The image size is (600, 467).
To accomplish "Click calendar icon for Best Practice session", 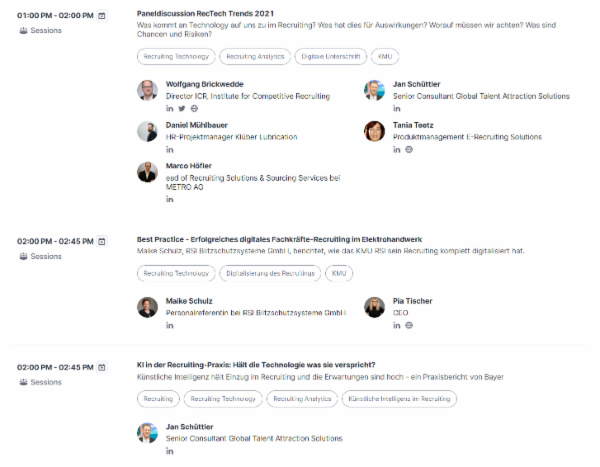I will [x=102, y=241].
